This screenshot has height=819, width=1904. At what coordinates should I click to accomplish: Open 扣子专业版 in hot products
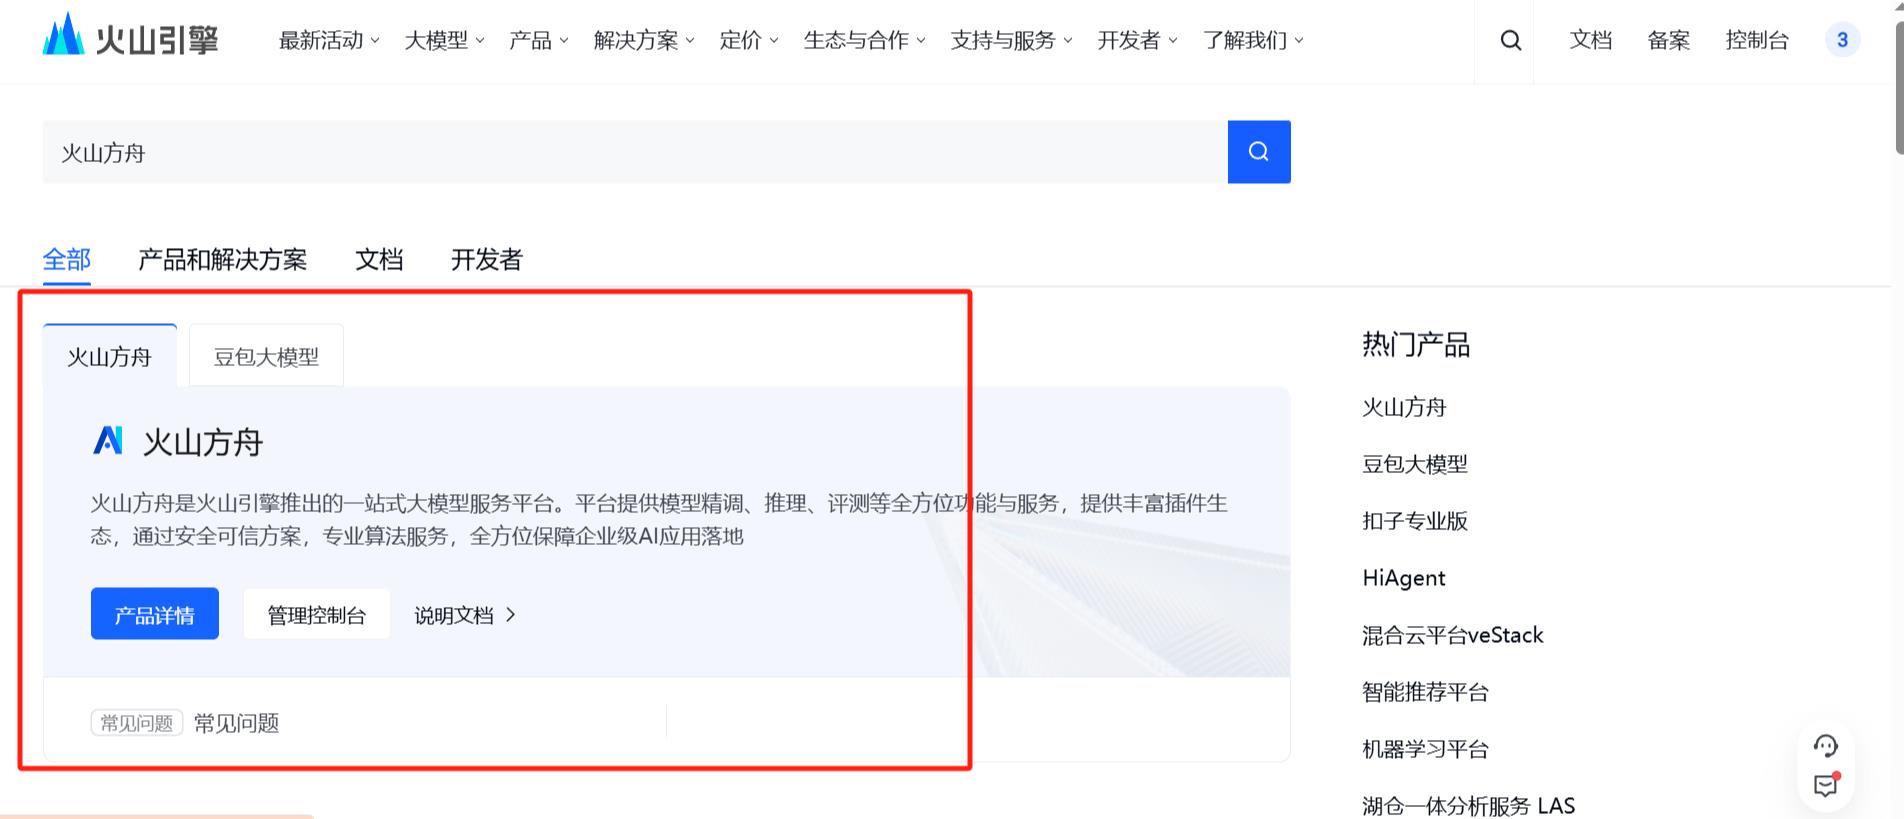(1414, 521)
